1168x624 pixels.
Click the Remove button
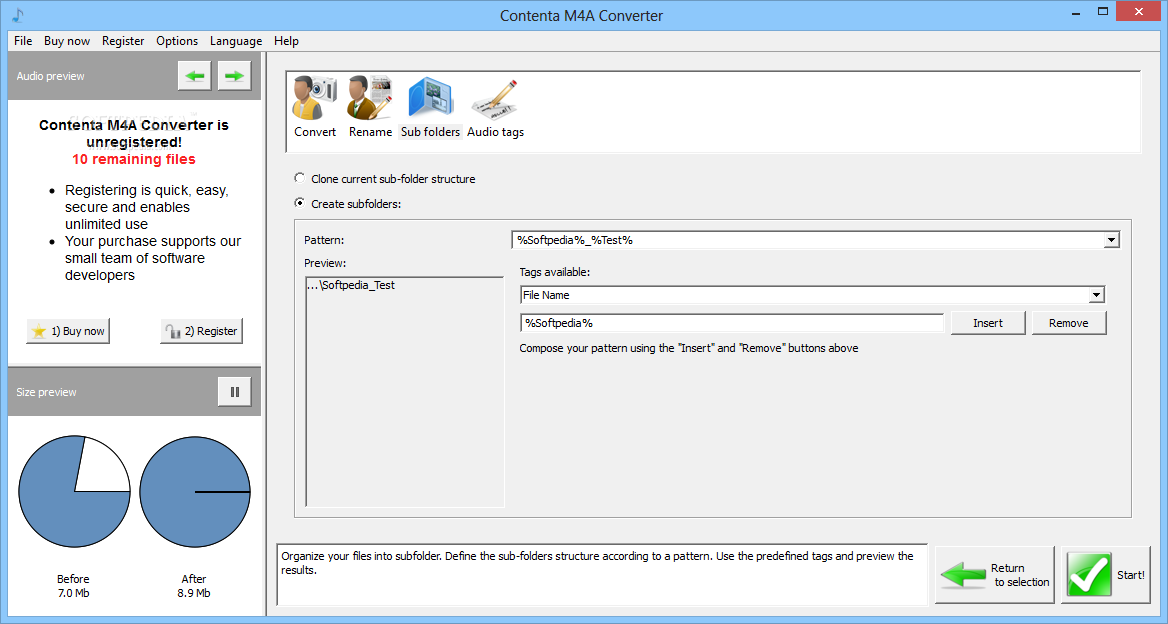1068,323
